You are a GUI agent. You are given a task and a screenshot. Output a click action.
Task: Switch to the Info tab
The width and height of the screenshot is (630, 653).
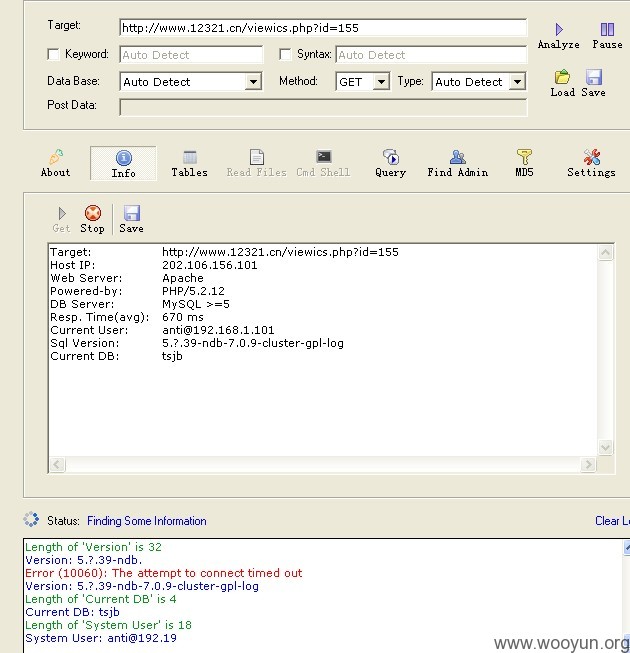[x=123, y=163]
